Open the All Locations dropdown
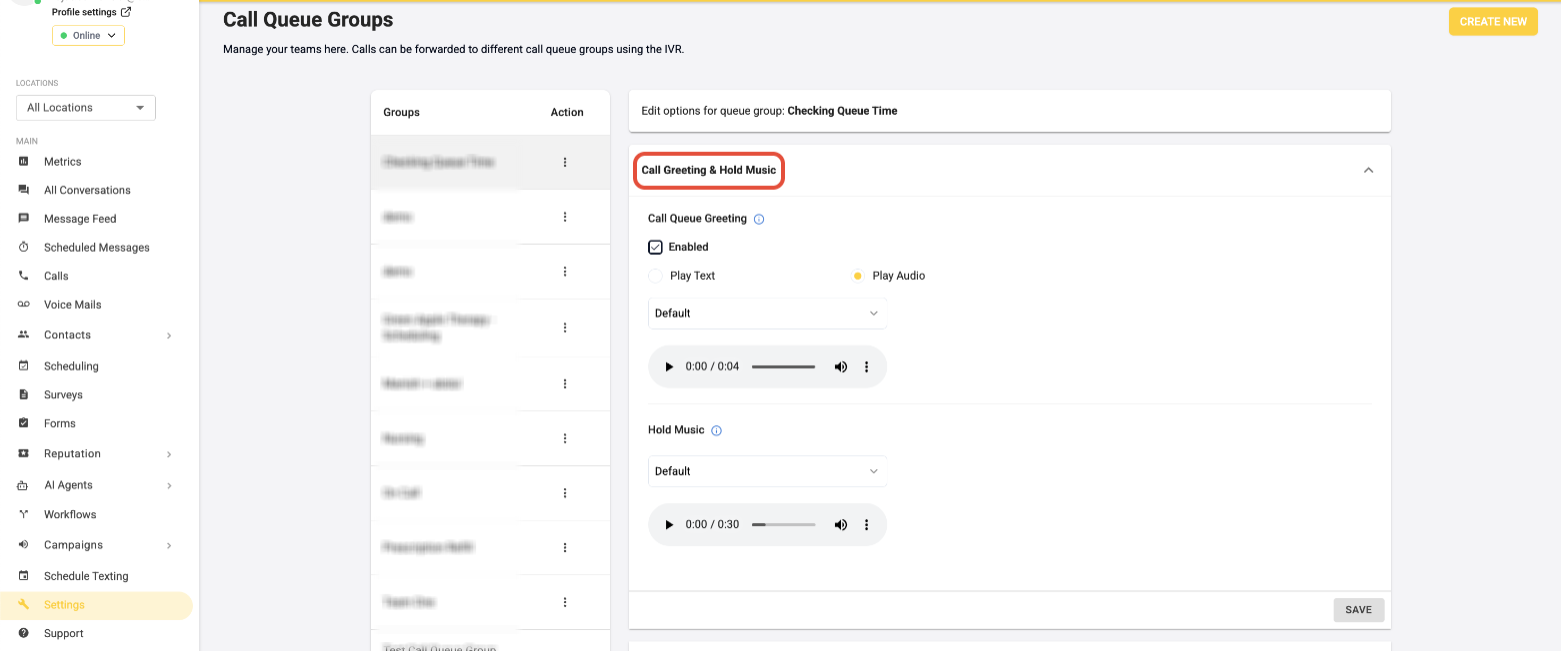Image resolution: width=1561 pixels, height=651 pixels. [x=86, y=108]
